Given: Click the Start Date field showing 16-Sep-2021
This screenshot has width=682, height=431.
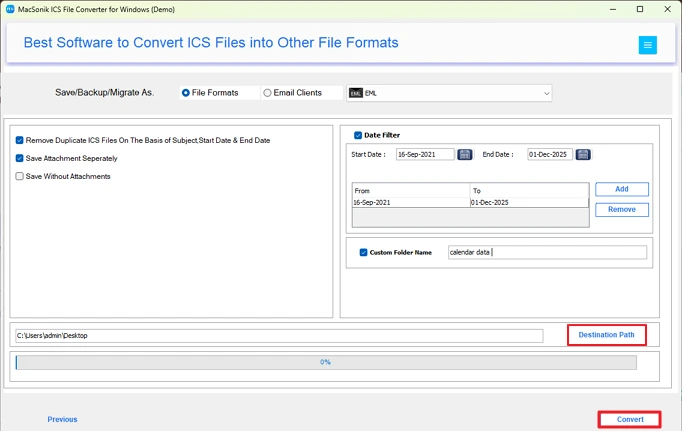Looking at the screenshot, I should coord(425,154).
